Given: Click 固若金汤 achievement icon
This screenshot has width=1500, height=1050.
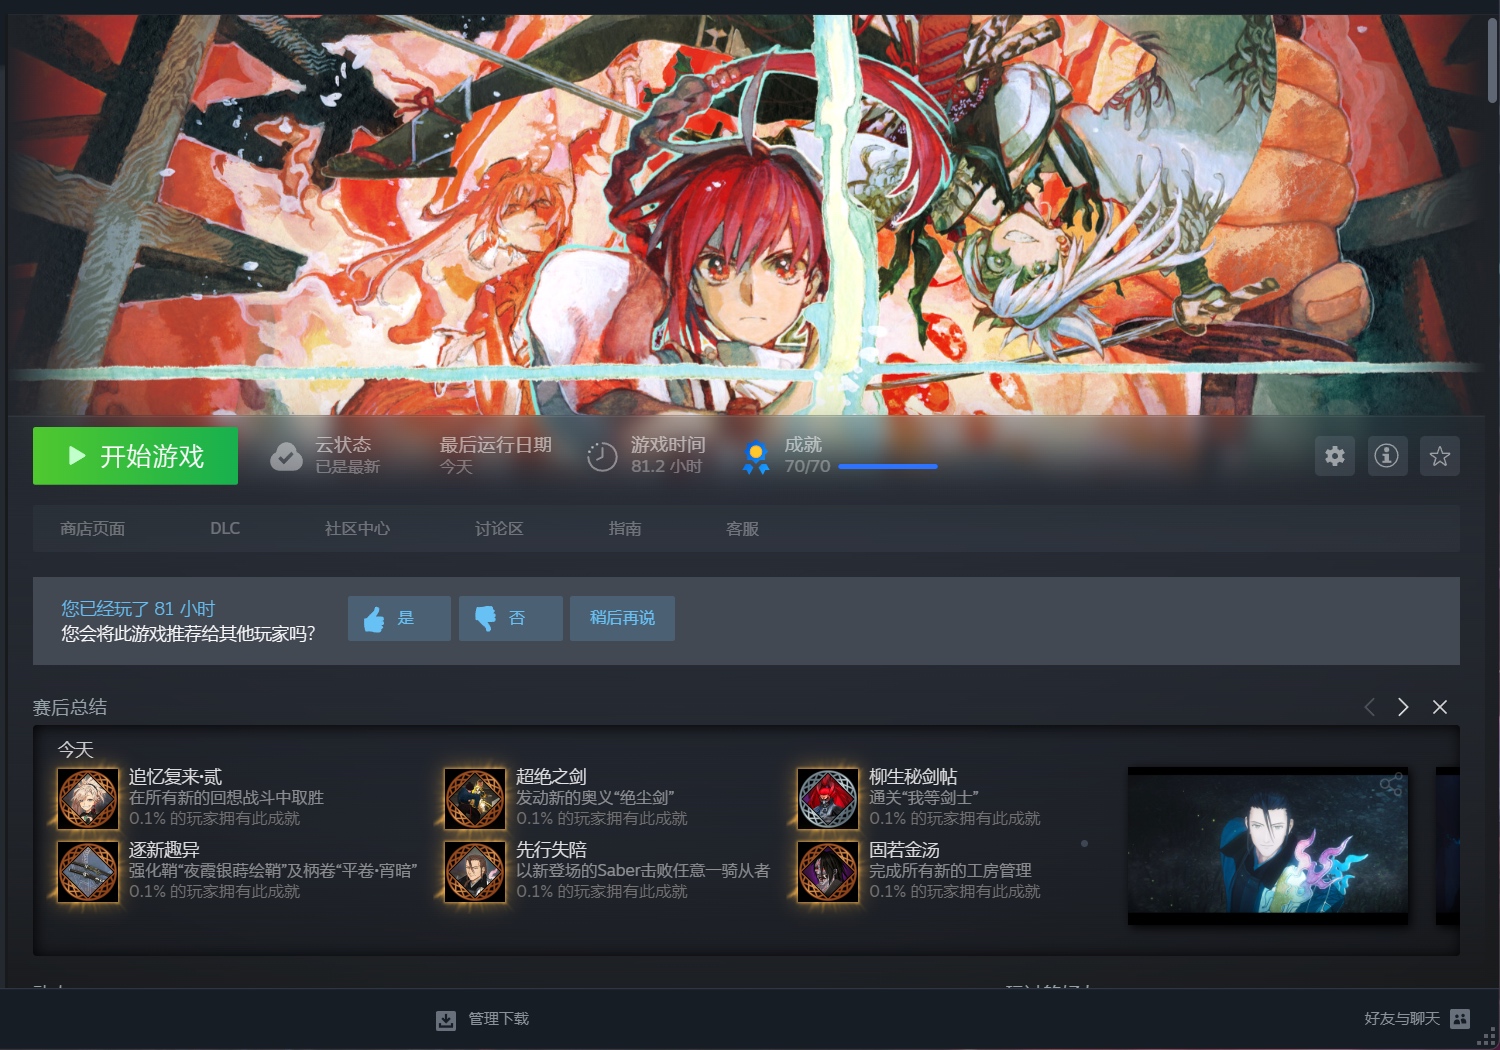Looking at the screenshot, I should pyautogui.click(x=828, y=871).
